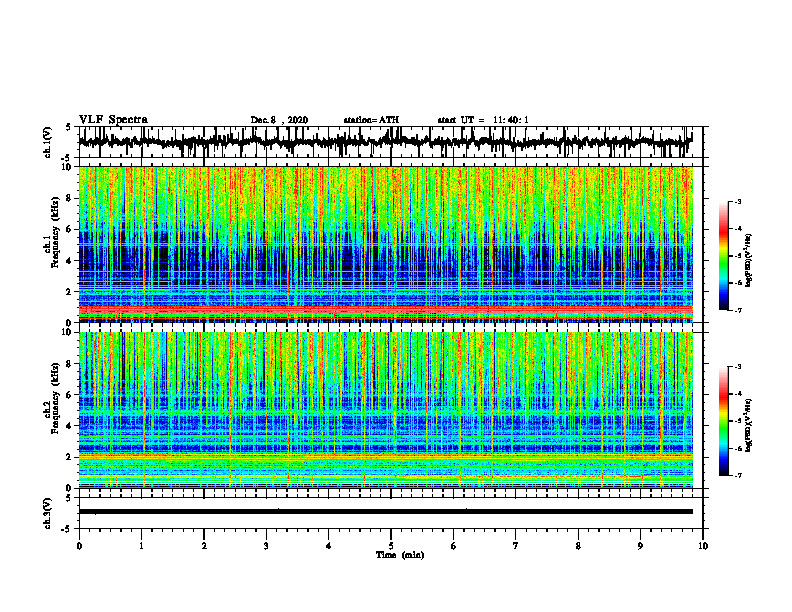The width and height of the screenshot is (792, 612).
Task: Select the "4" kHz tick on ch.2 axis
Action: 70,426
